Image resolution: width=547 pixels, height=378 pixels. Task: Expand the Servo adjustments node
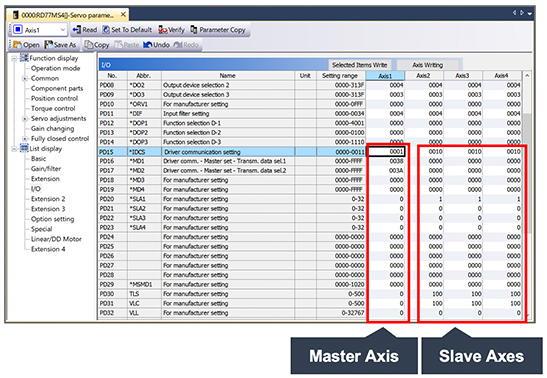click(25, 119)
